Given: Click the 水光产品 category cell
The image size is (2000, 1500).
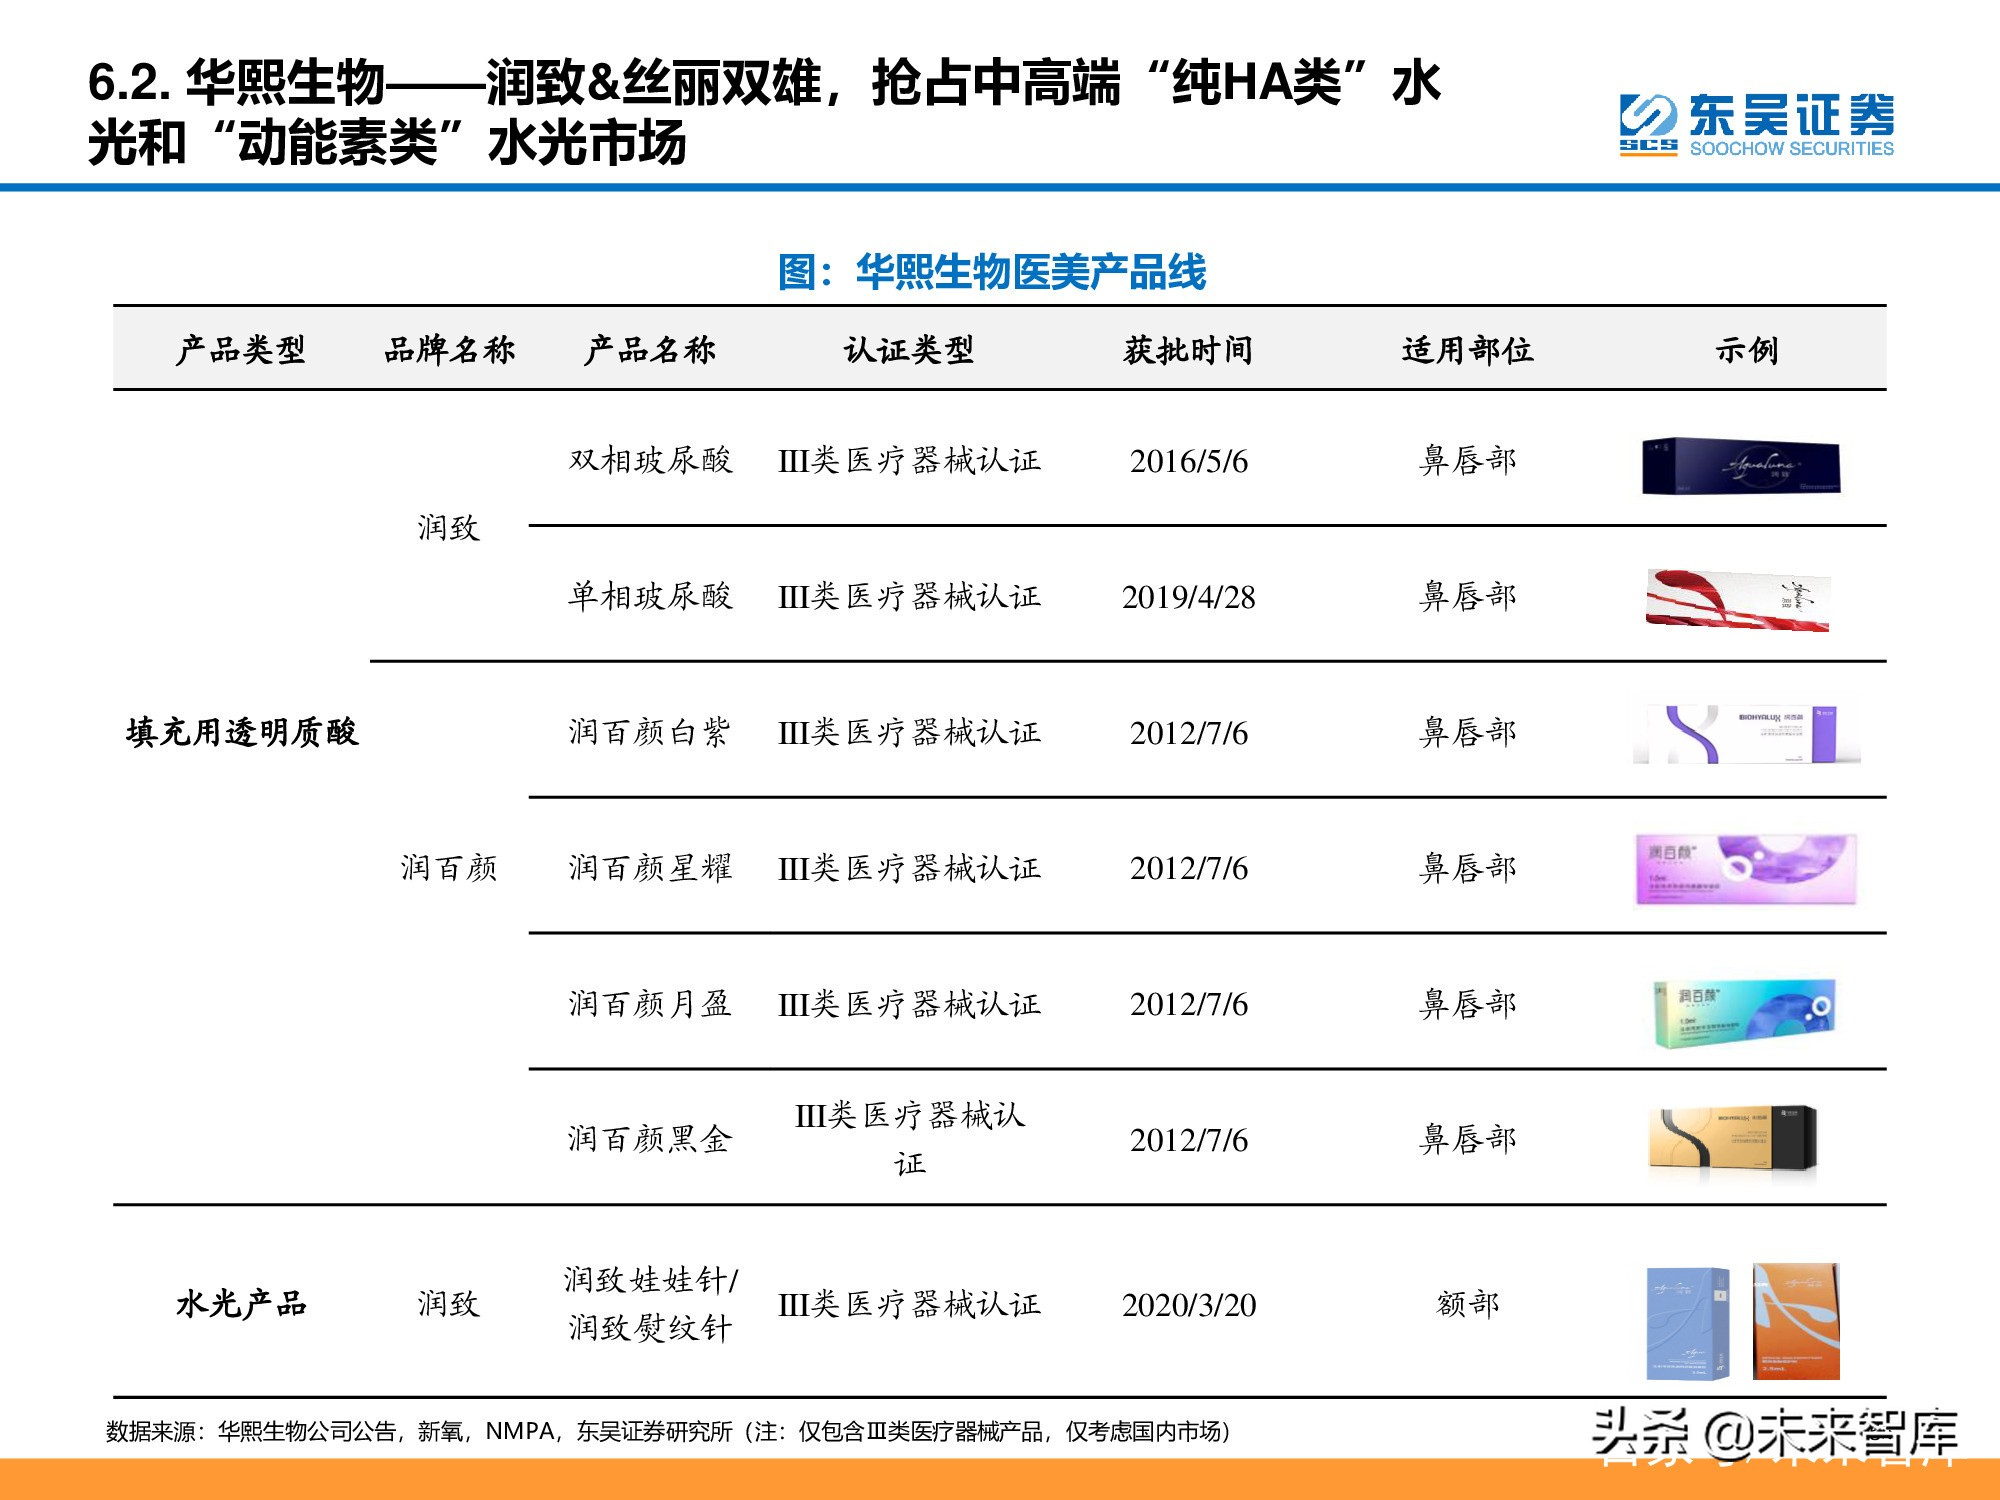Looking at the screenshot, I should pos(241,1304).
